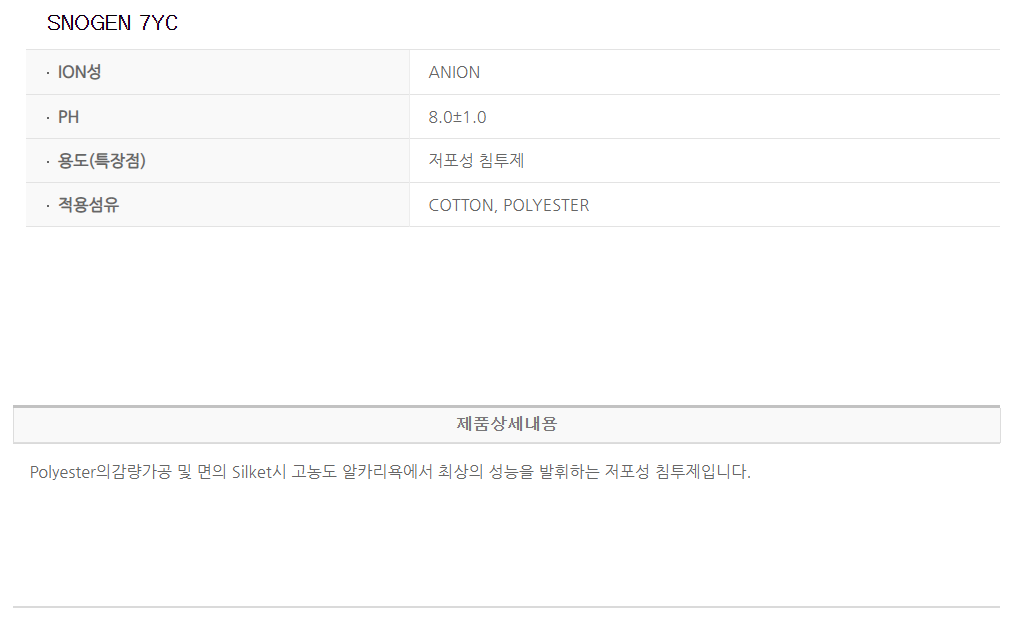Viewport: 1013px width, 618px height.
Task: Click Polyester의감량가공 at start of description
Action: point(100,472)
